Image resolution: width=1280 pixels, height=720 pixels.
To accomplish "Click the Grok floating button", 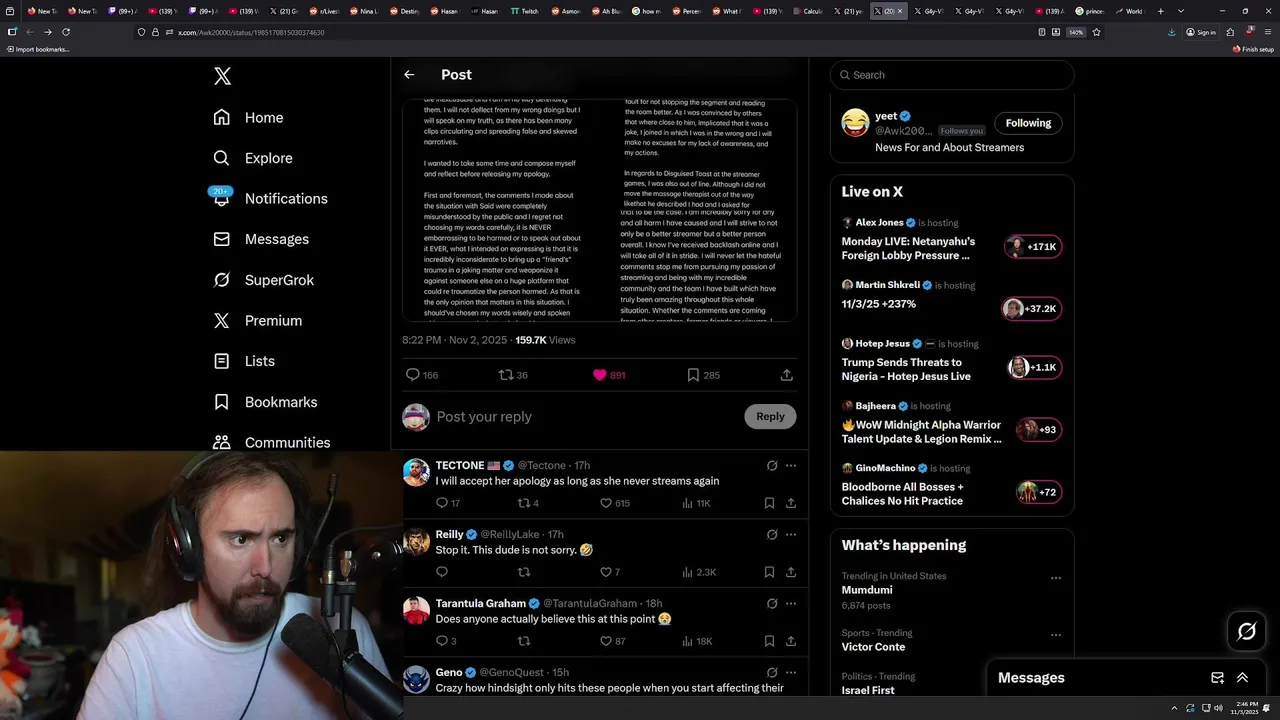I will (x=1247, y=631).
